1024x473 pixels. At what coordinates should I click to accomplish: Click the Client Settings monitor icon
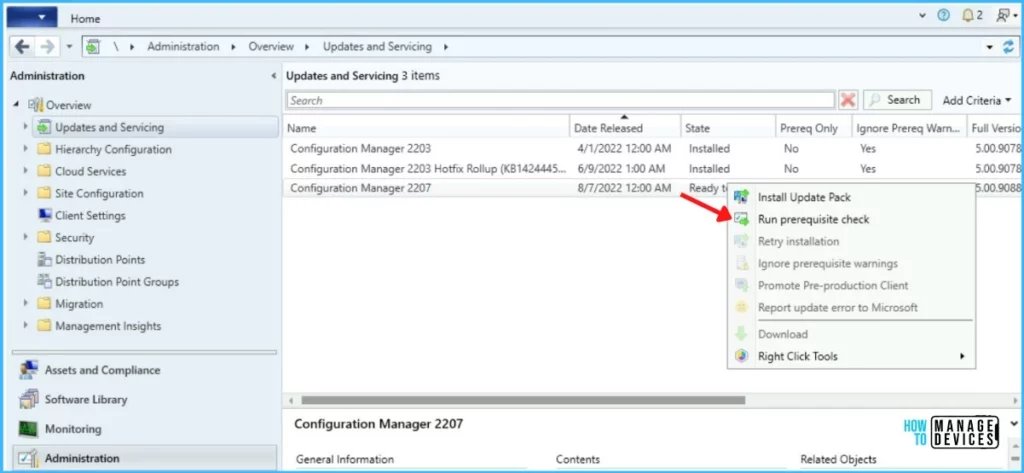pyautogui.click(x=44, y=216)
